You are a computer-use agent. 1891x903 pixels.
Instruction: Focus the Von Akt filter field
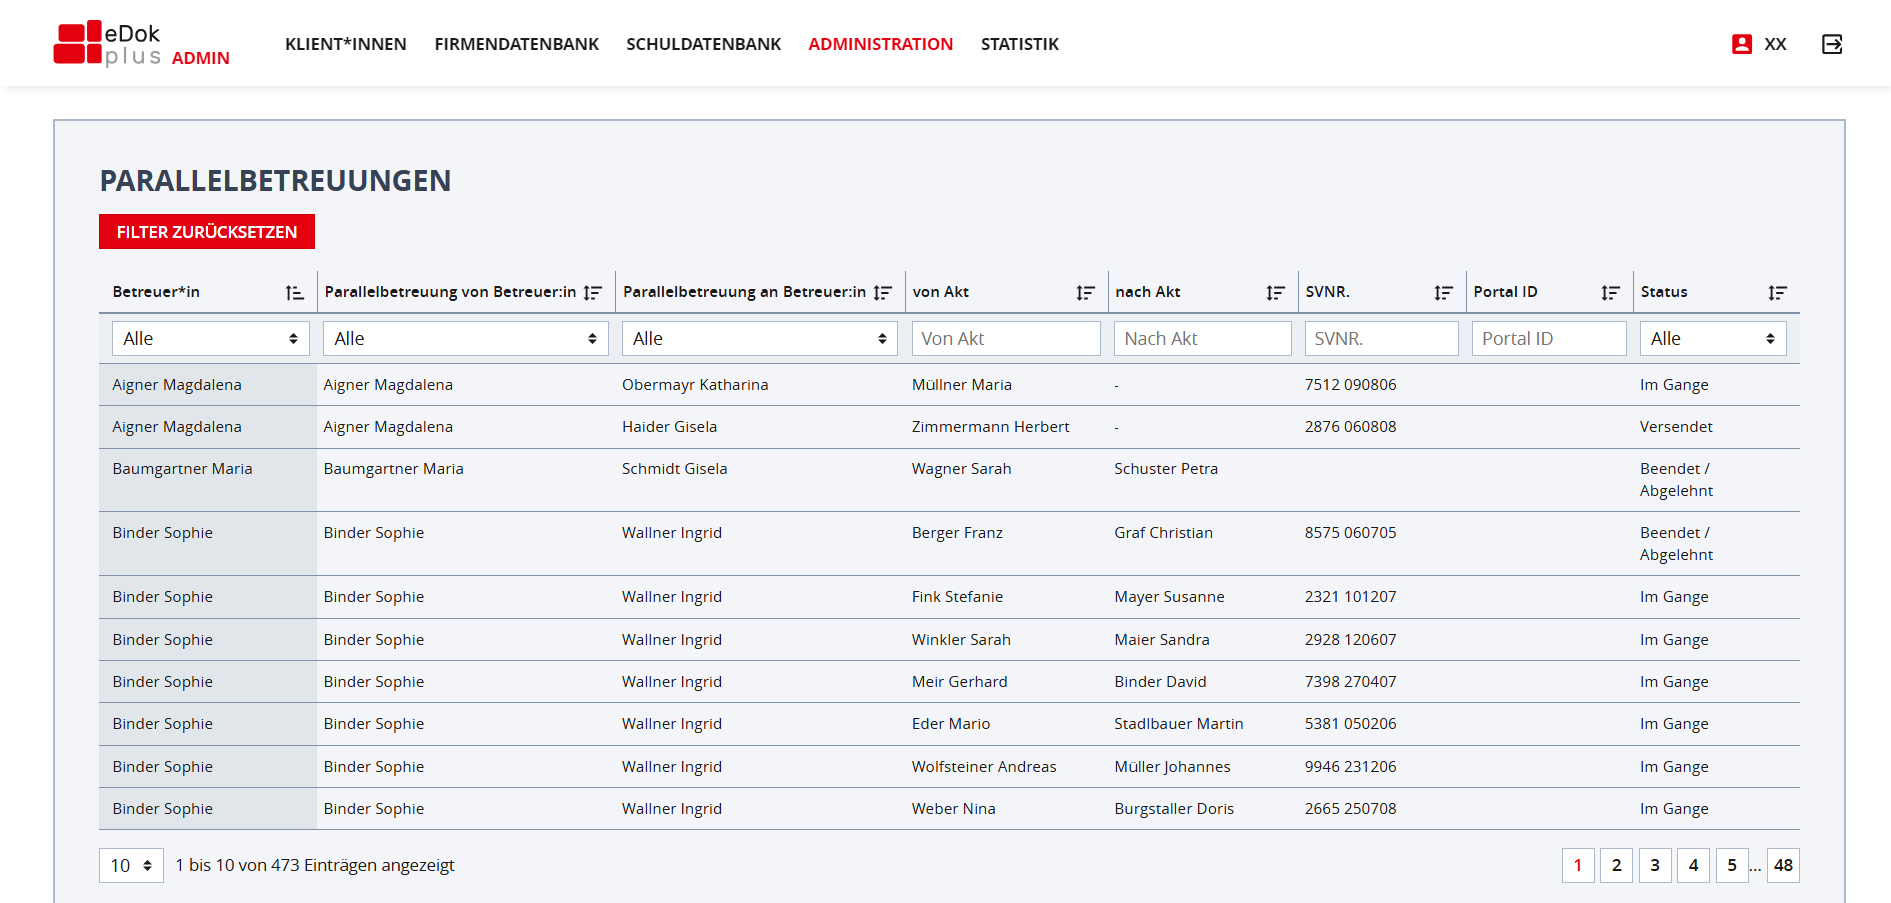[1005, 339]
